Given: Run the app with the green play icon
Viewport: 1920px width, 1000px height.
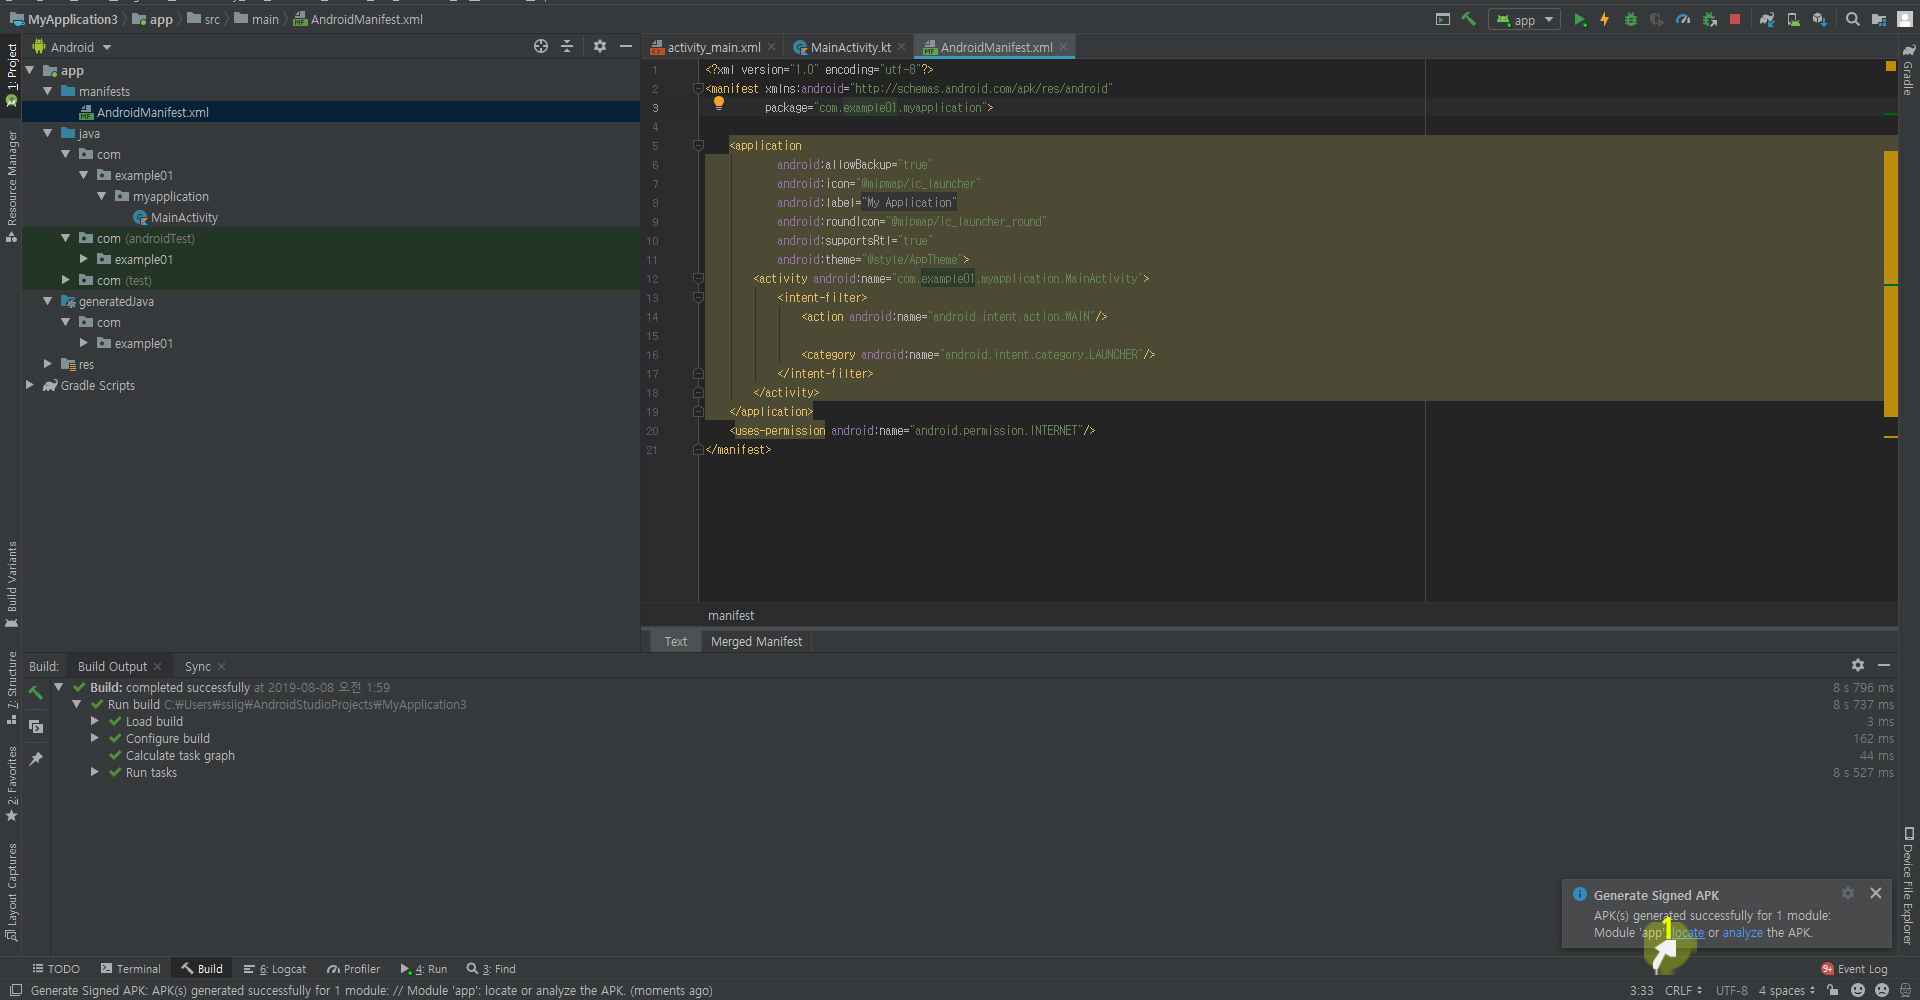Looking at the screenshot, I should 1579,19.
